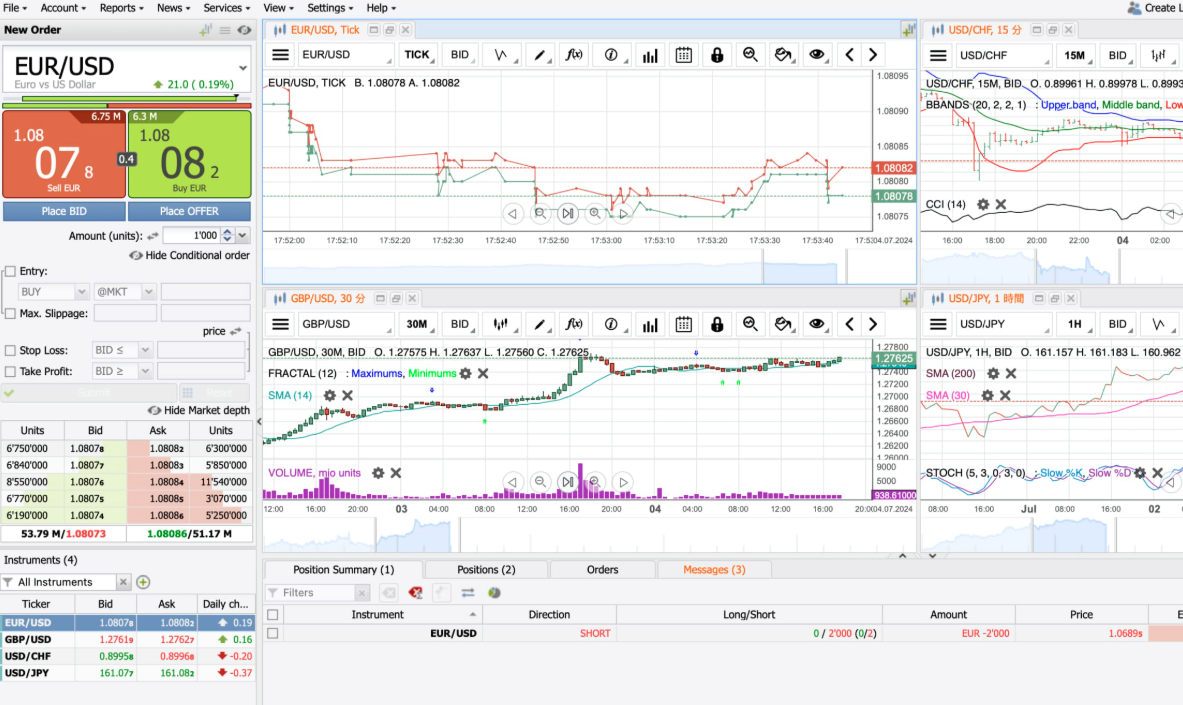Viewport: 1183px width, 705px height.
Task: Enable the Take Profit checkbox
Action: click(11, 372)
